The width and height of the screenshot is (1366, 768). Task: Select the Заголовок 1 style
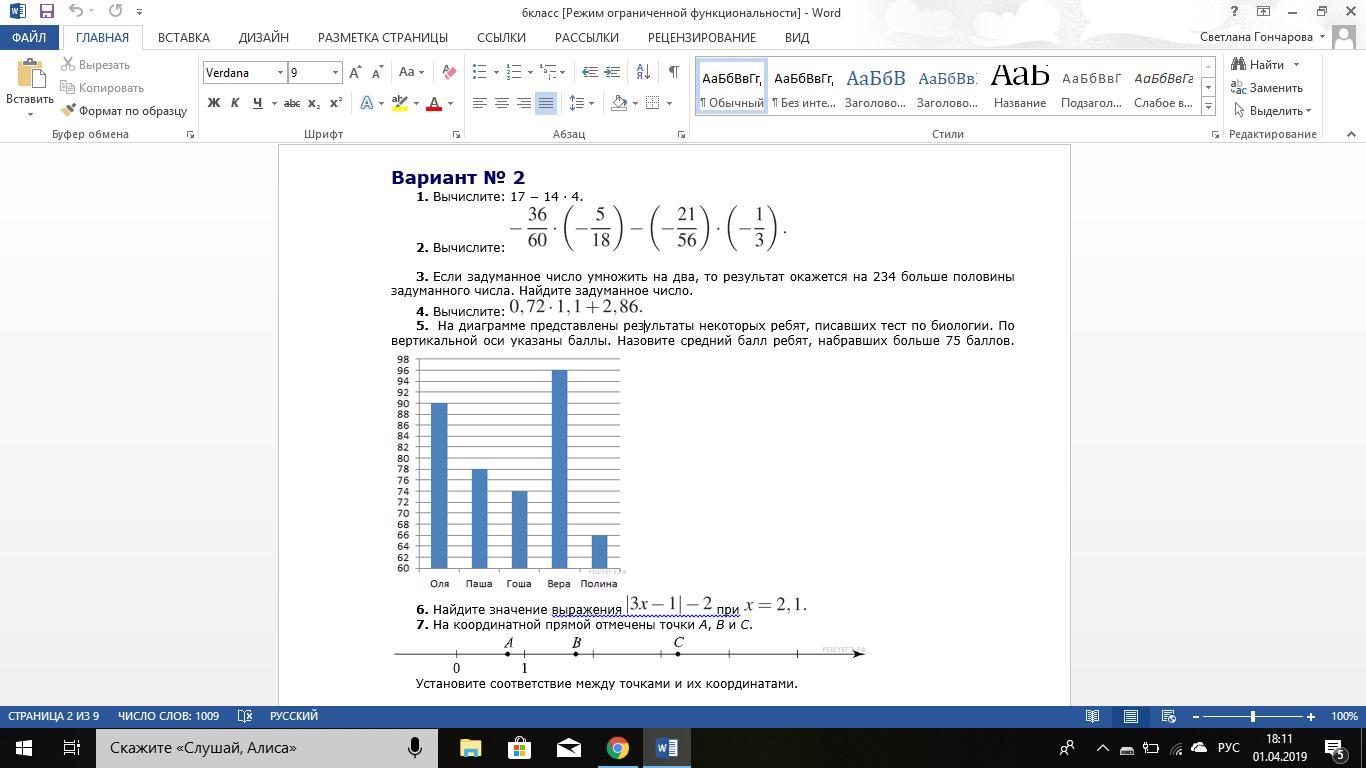coord(875,87)
